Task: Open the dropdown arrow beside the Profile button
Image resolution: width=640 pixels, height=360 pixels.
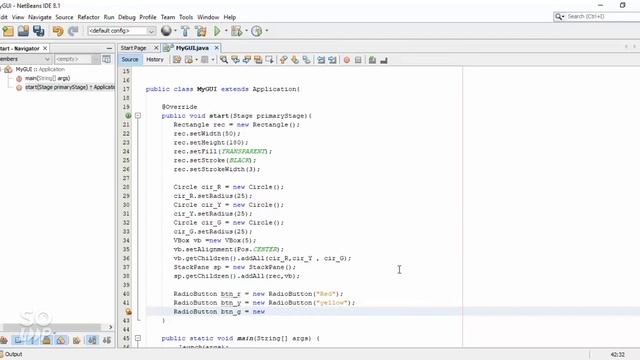Action: [267, 31]
